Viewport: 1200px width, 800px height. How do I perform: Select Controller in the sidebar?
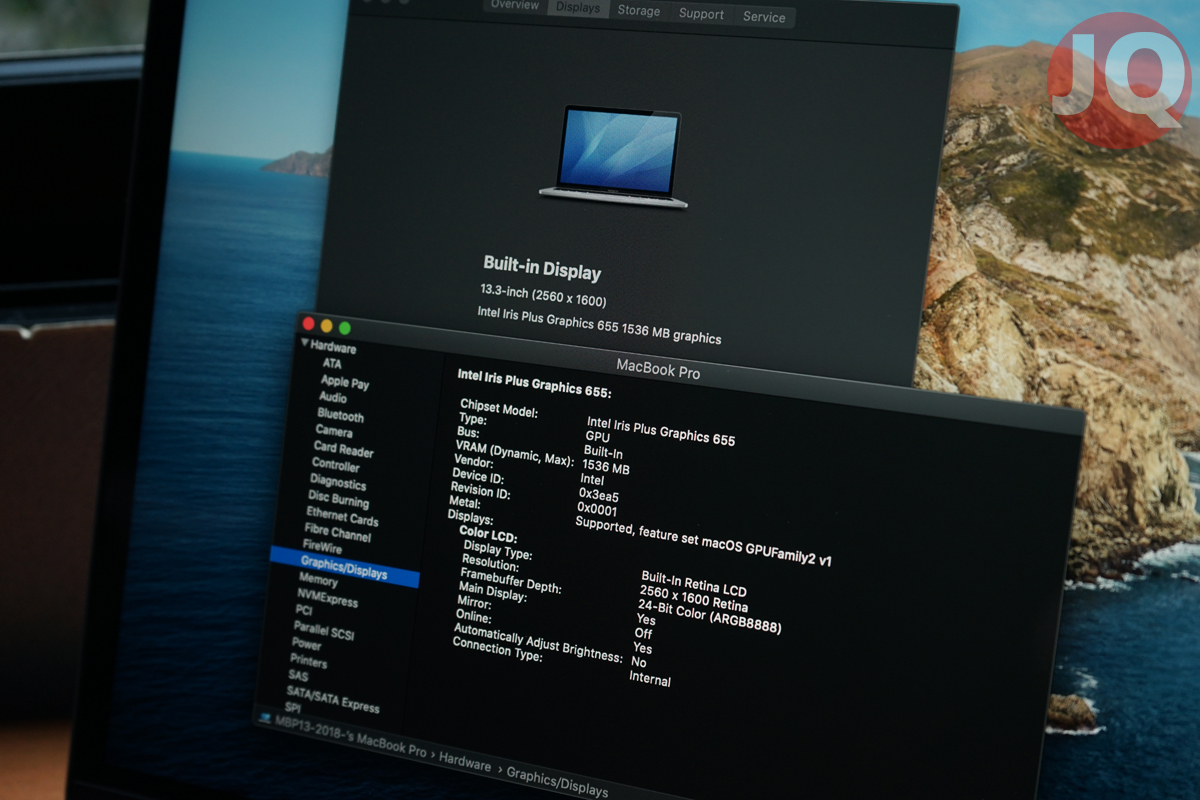pyautogui.click(x=336, y=465)
